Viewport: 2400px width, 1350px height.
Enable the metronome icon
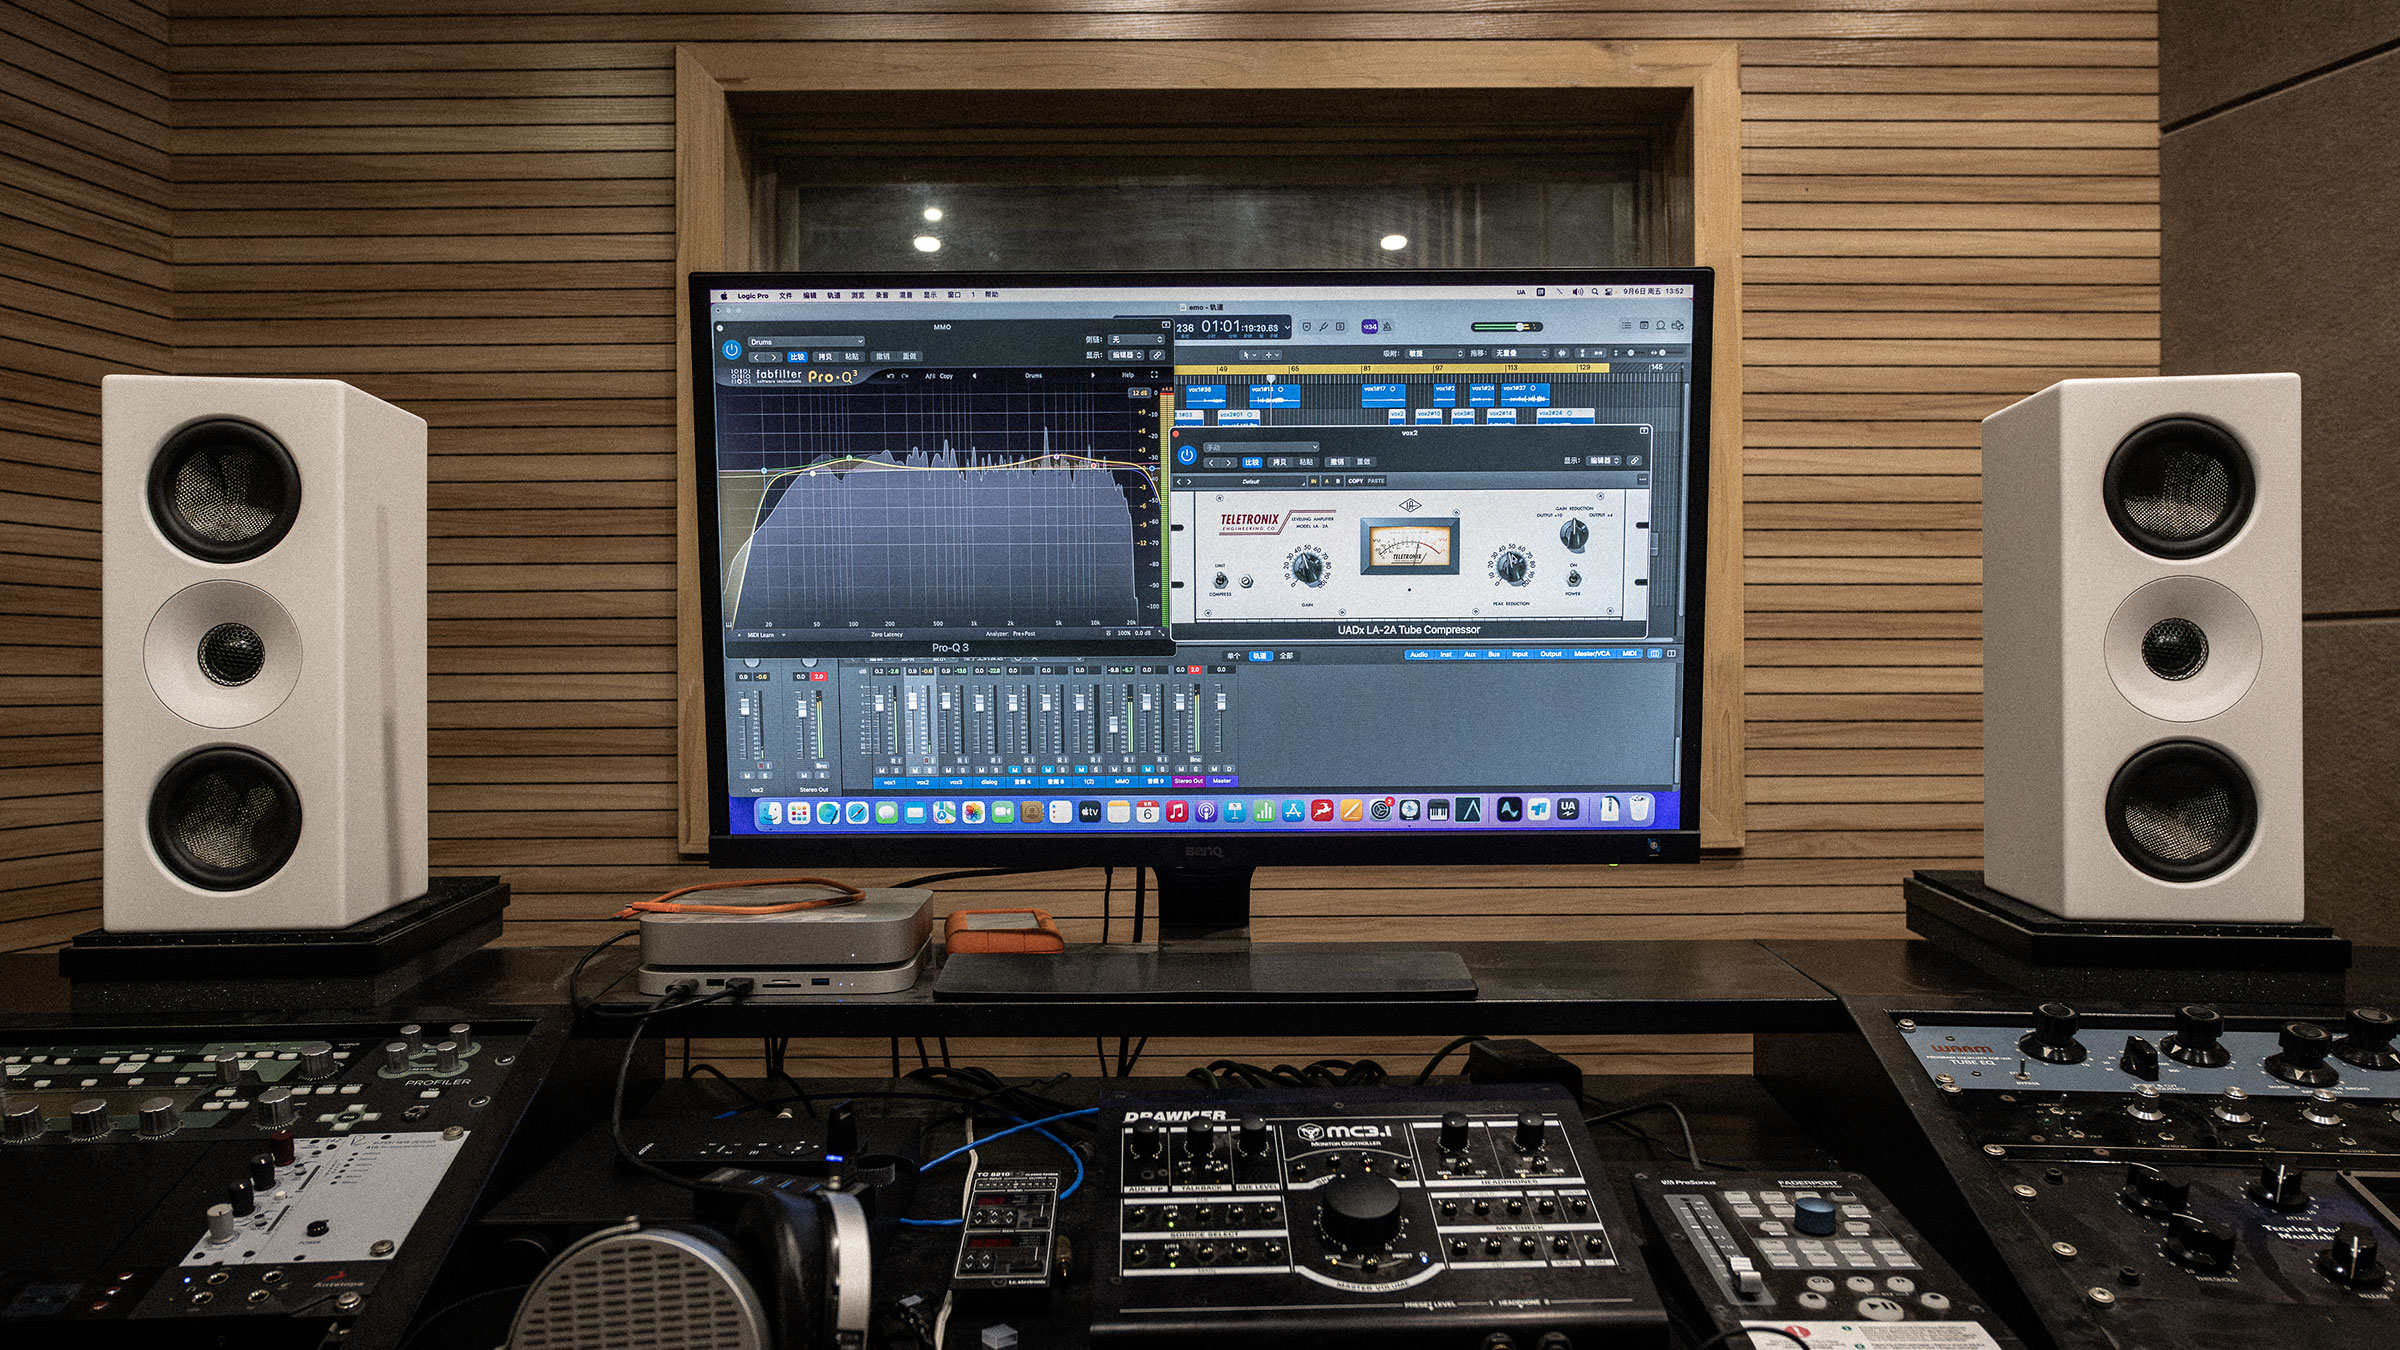pyautogui.click(x=1387, y=327)
